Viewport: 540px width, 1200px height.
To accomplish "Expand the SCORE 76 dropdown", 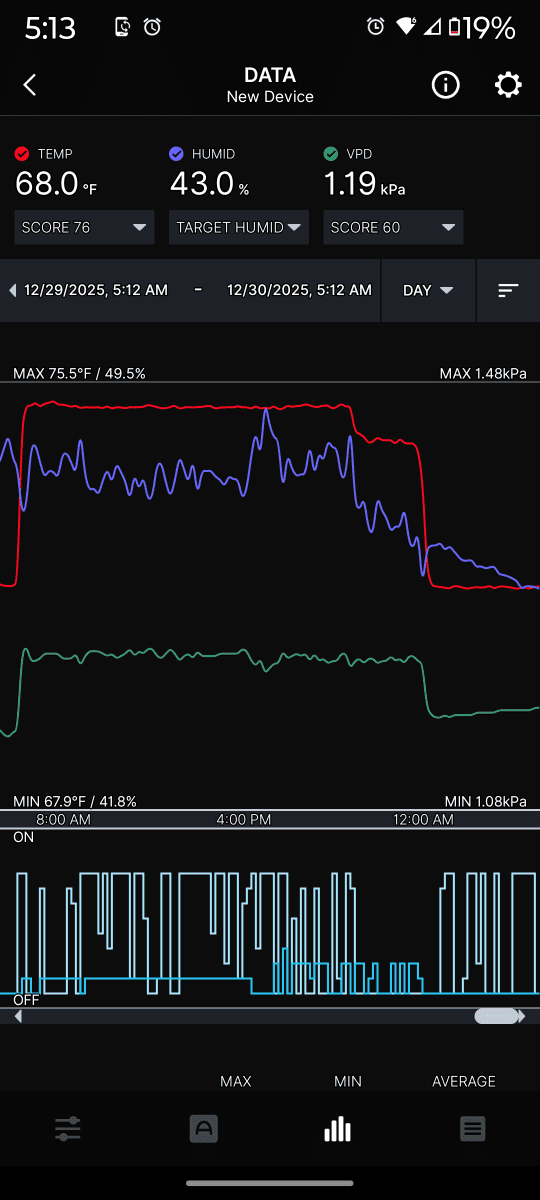I will pos(85,227).
